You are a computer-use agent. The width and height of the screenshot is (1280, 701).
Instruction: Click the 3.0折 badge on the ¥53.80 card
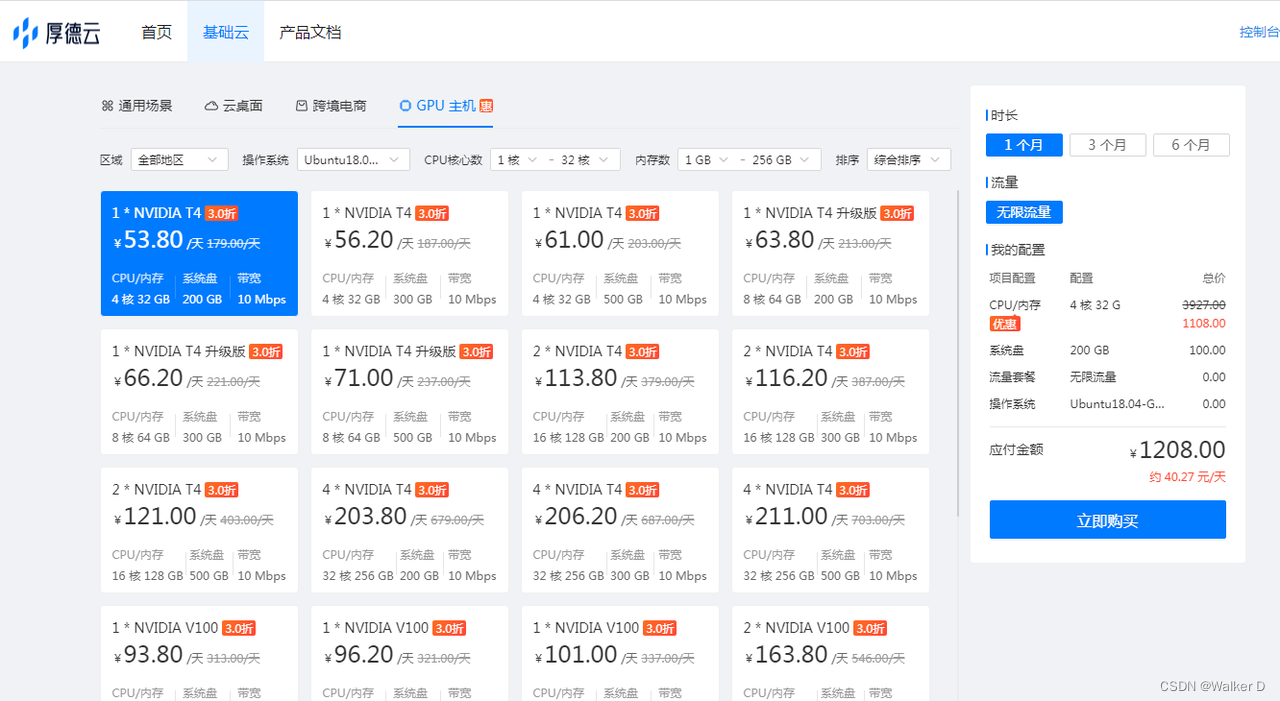tap(221, 213)
